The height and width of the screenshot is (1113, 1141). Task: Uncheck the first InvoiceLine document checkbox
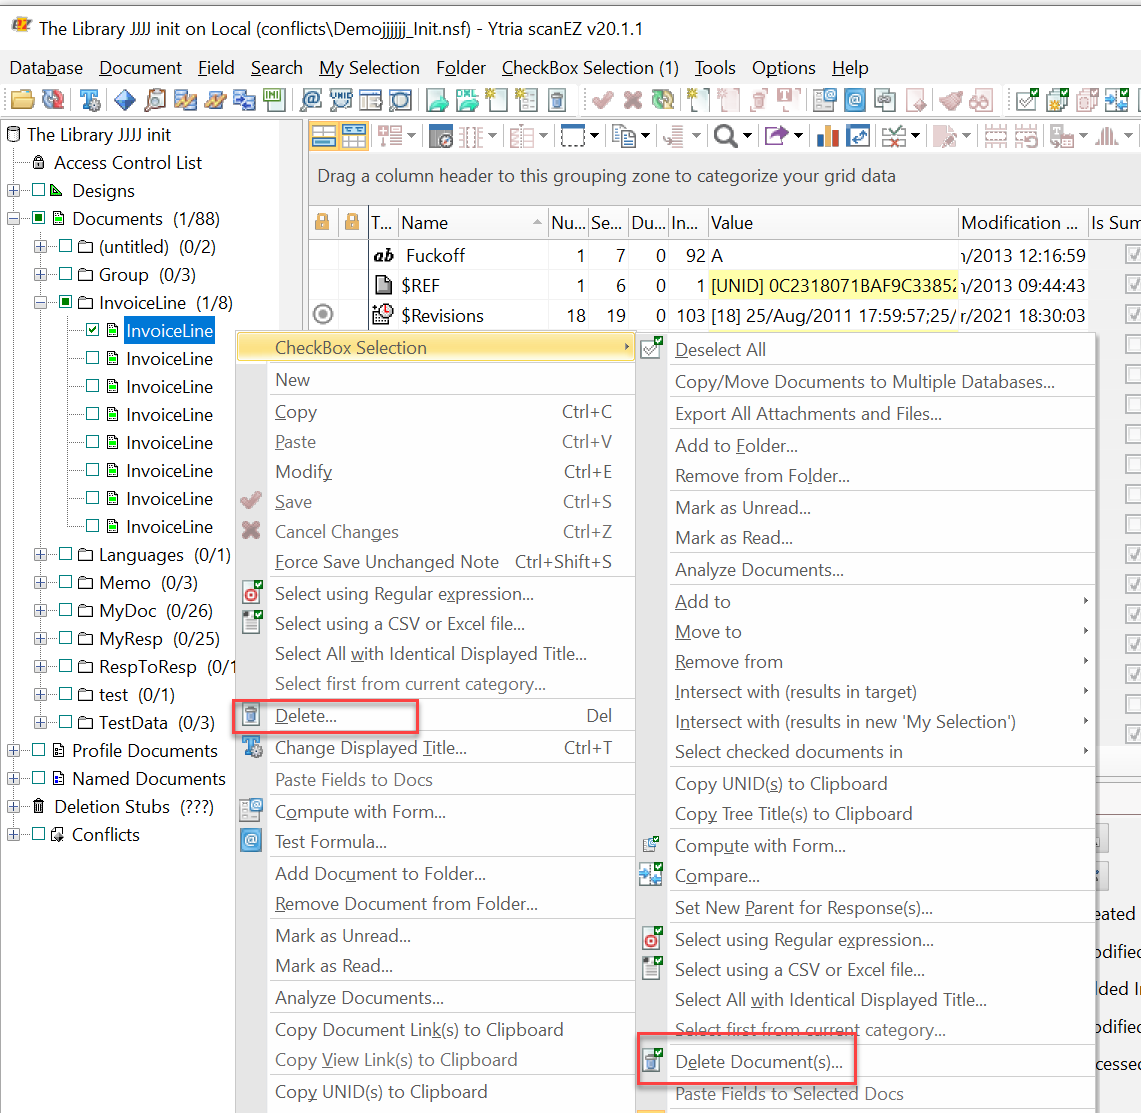[x=93, y=330]
